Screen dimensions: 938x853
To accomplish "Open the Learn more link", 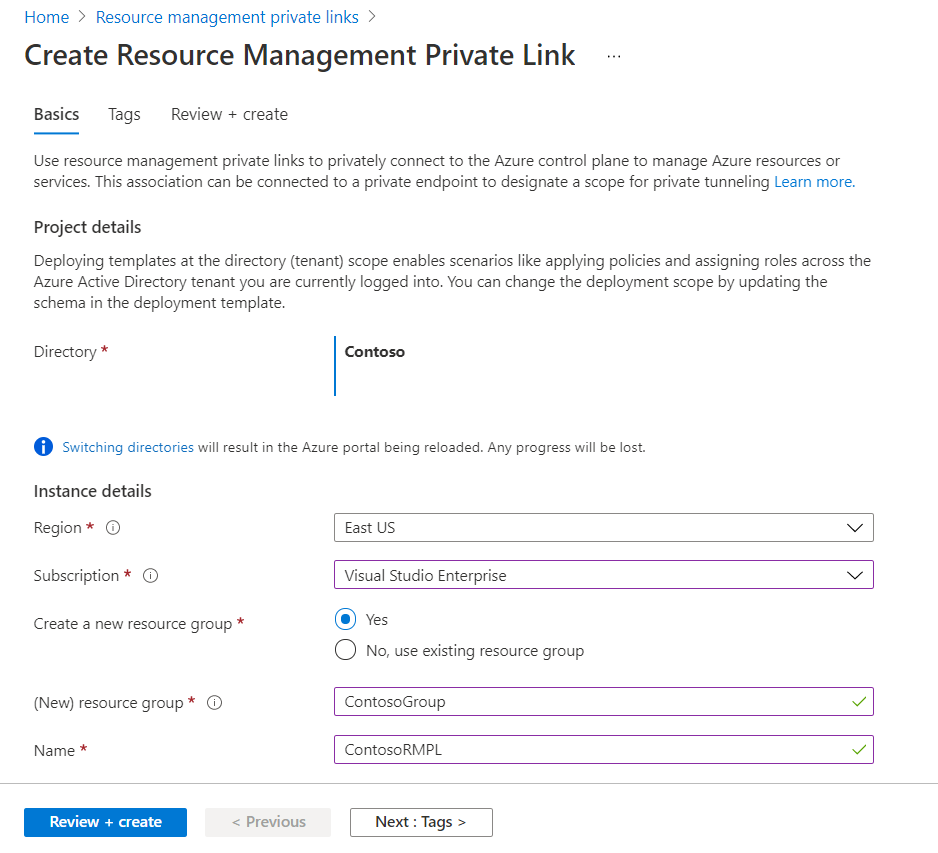I will click(814, 182).
